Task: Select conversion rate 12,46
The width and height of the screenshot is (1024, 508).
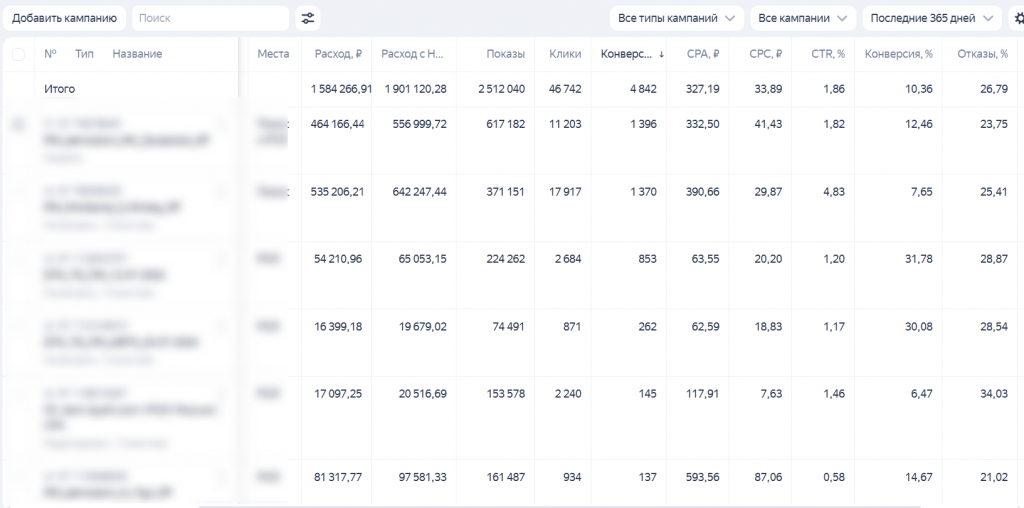Action: (x=919, y=124)
